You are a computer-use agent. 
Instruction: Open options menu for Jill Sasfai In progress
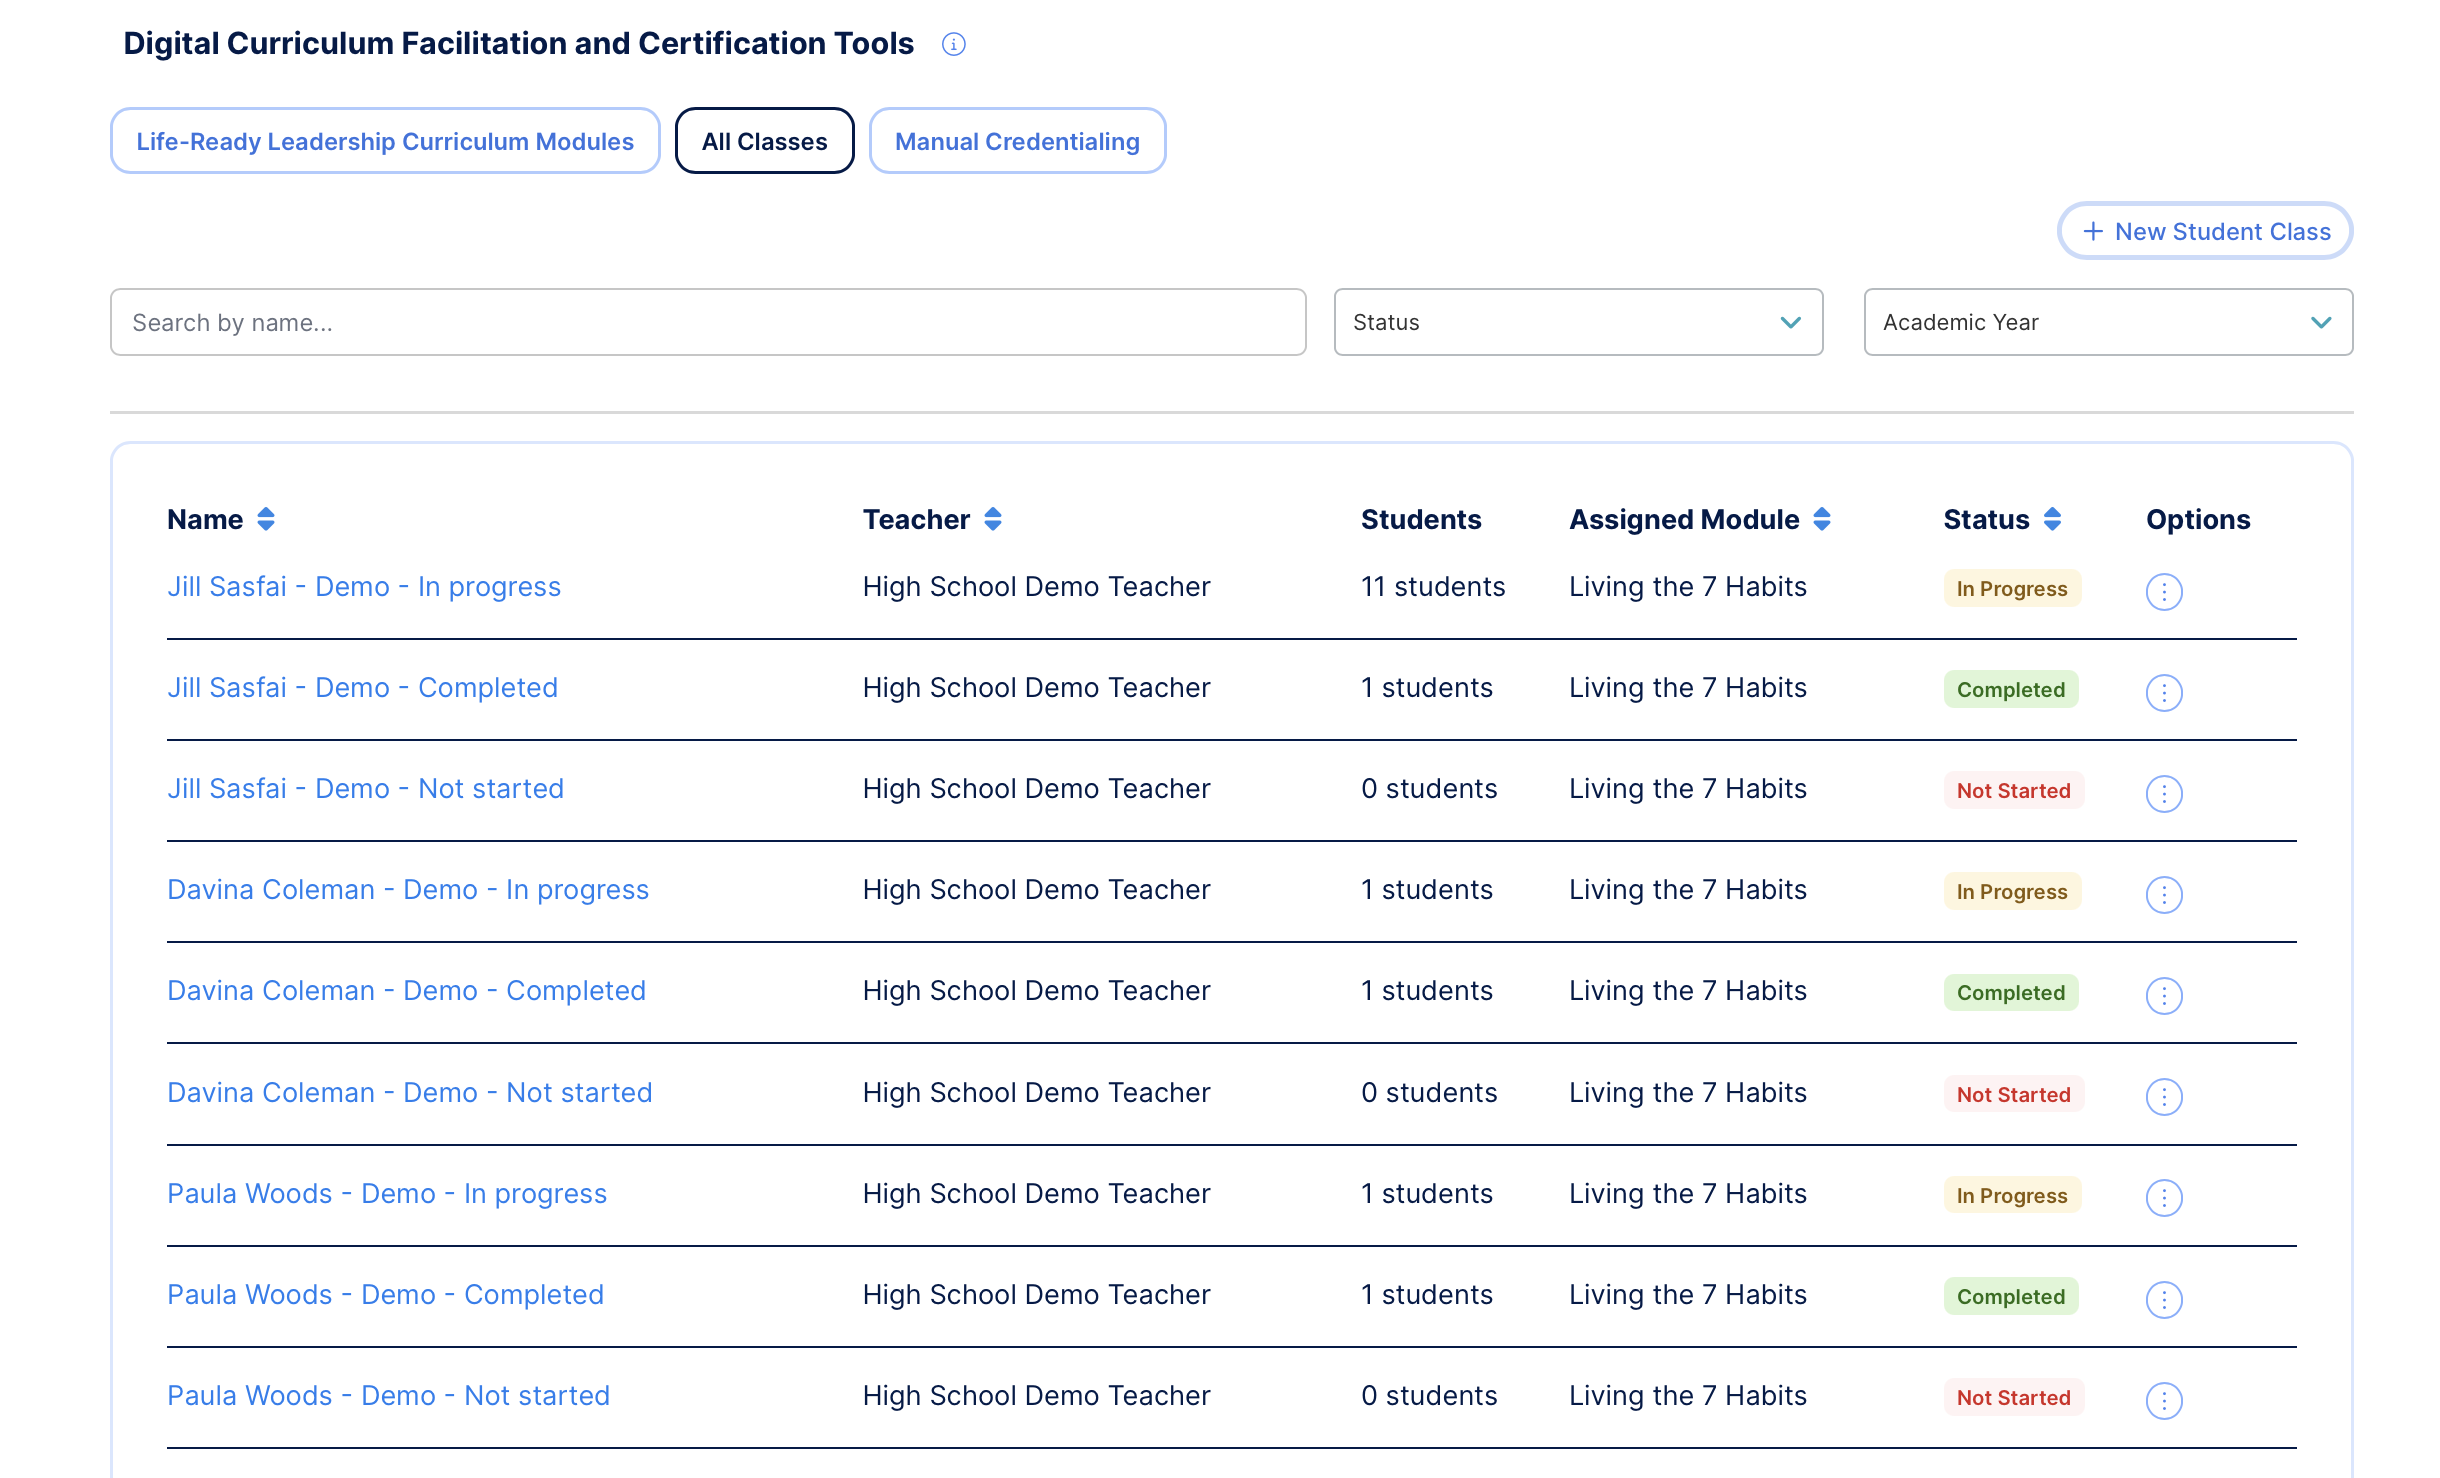(2164, 591)
